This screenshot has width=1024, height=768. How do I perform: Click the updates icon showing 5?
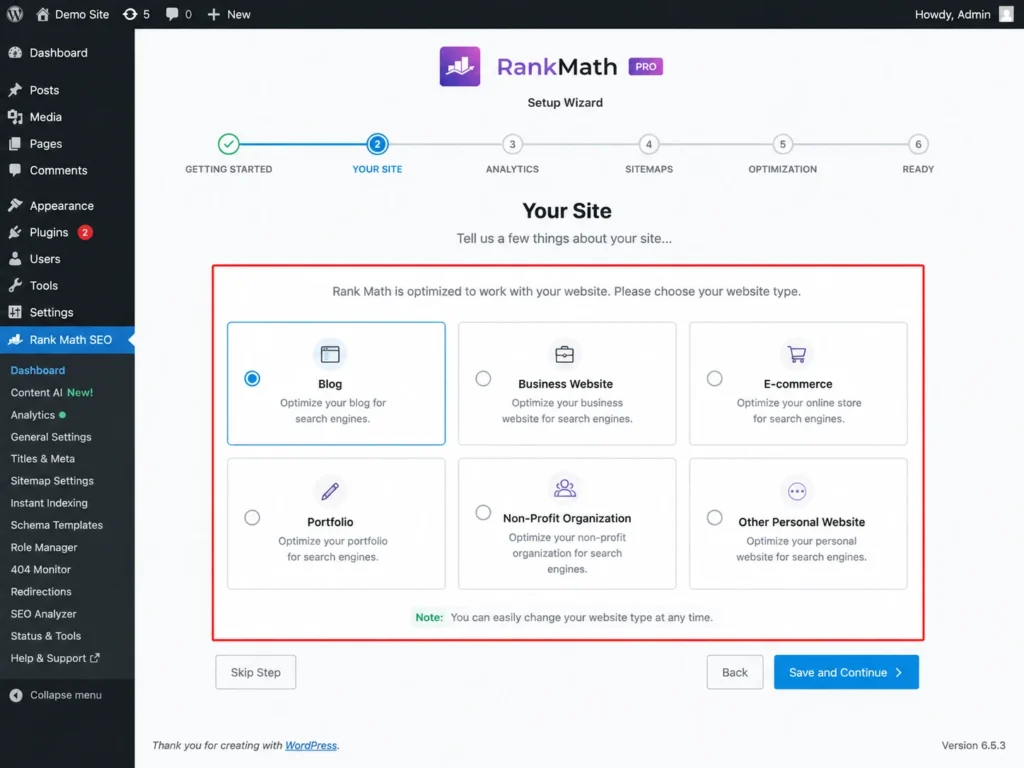tap(130, 14)
